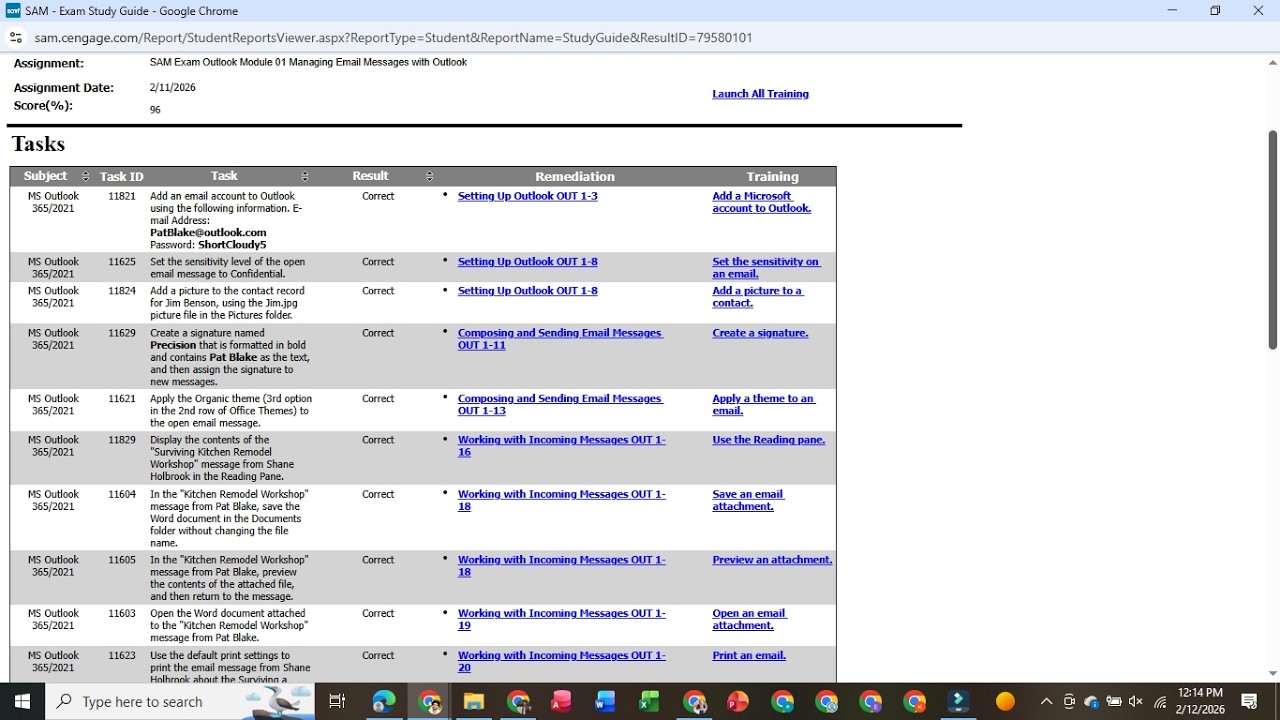Viewport: 1280px width, 720px height.
Task: Open Incoming Messages OUT 1-18 for task 11604
Action: pyautogui.click(x=561, y=500)
